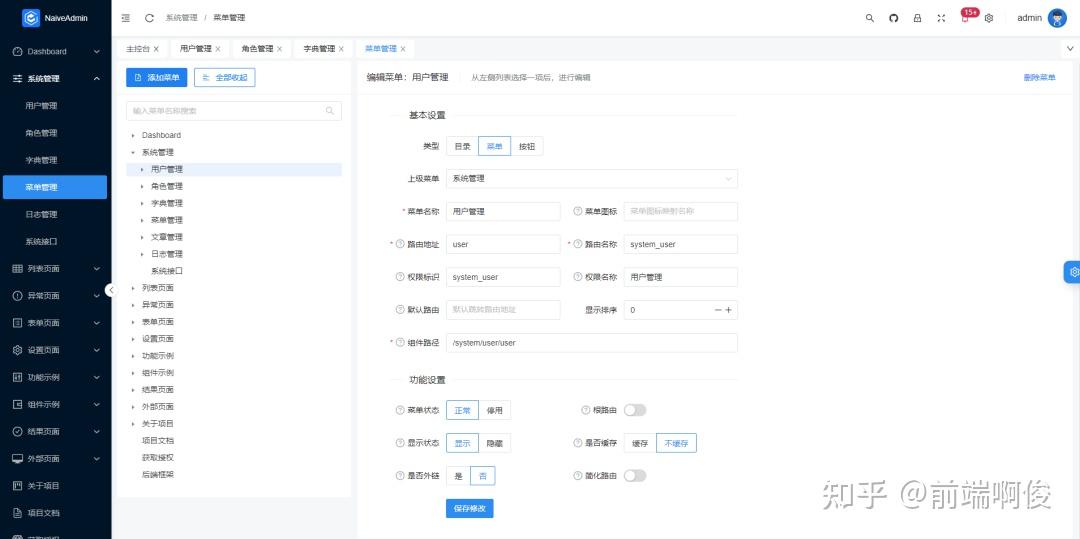The image size is (1080, 539).
Task: Click help icon beside 默认路由
Action: [400, 310]
